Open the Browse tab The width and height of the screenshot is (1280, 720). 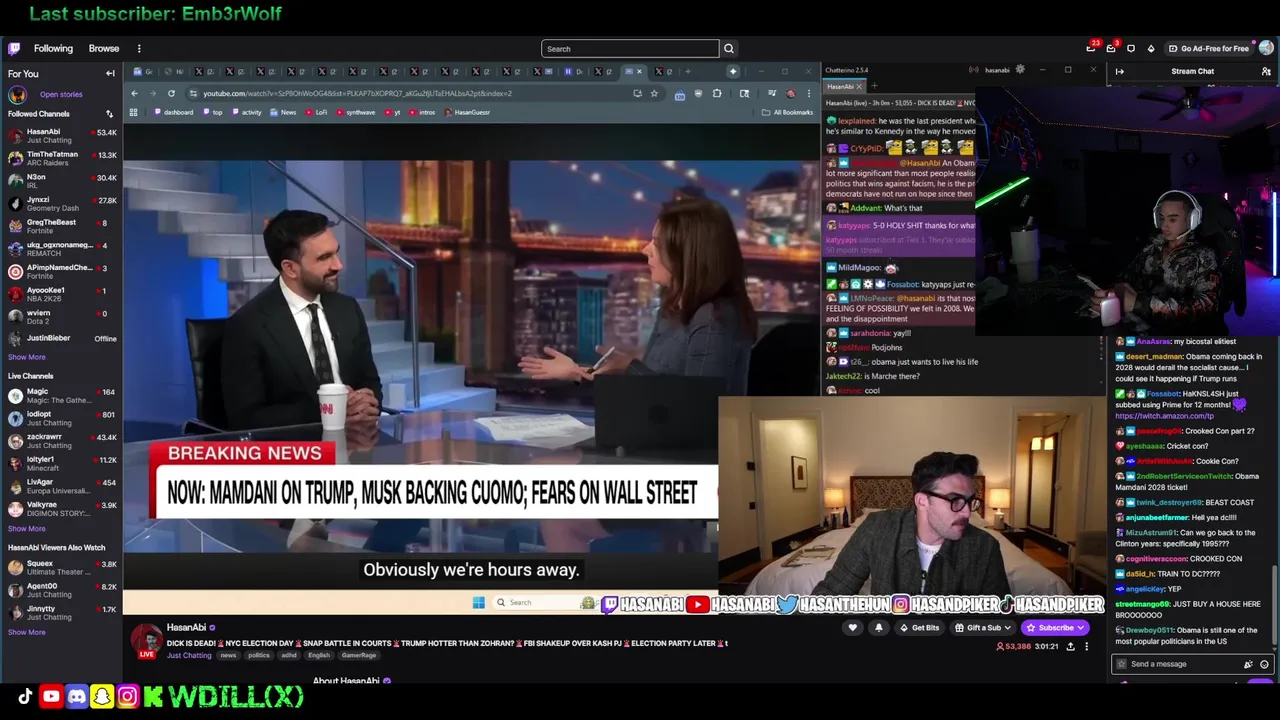(104, 48)
